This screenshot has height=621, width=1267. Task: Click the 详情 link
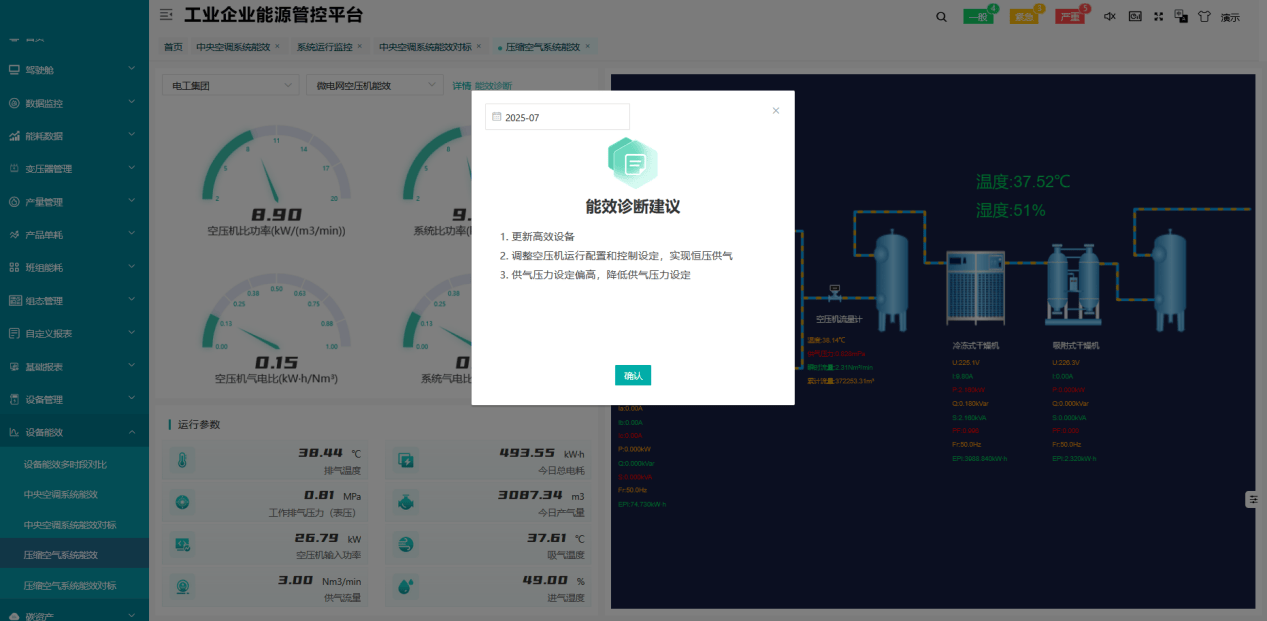click(461, 86)
